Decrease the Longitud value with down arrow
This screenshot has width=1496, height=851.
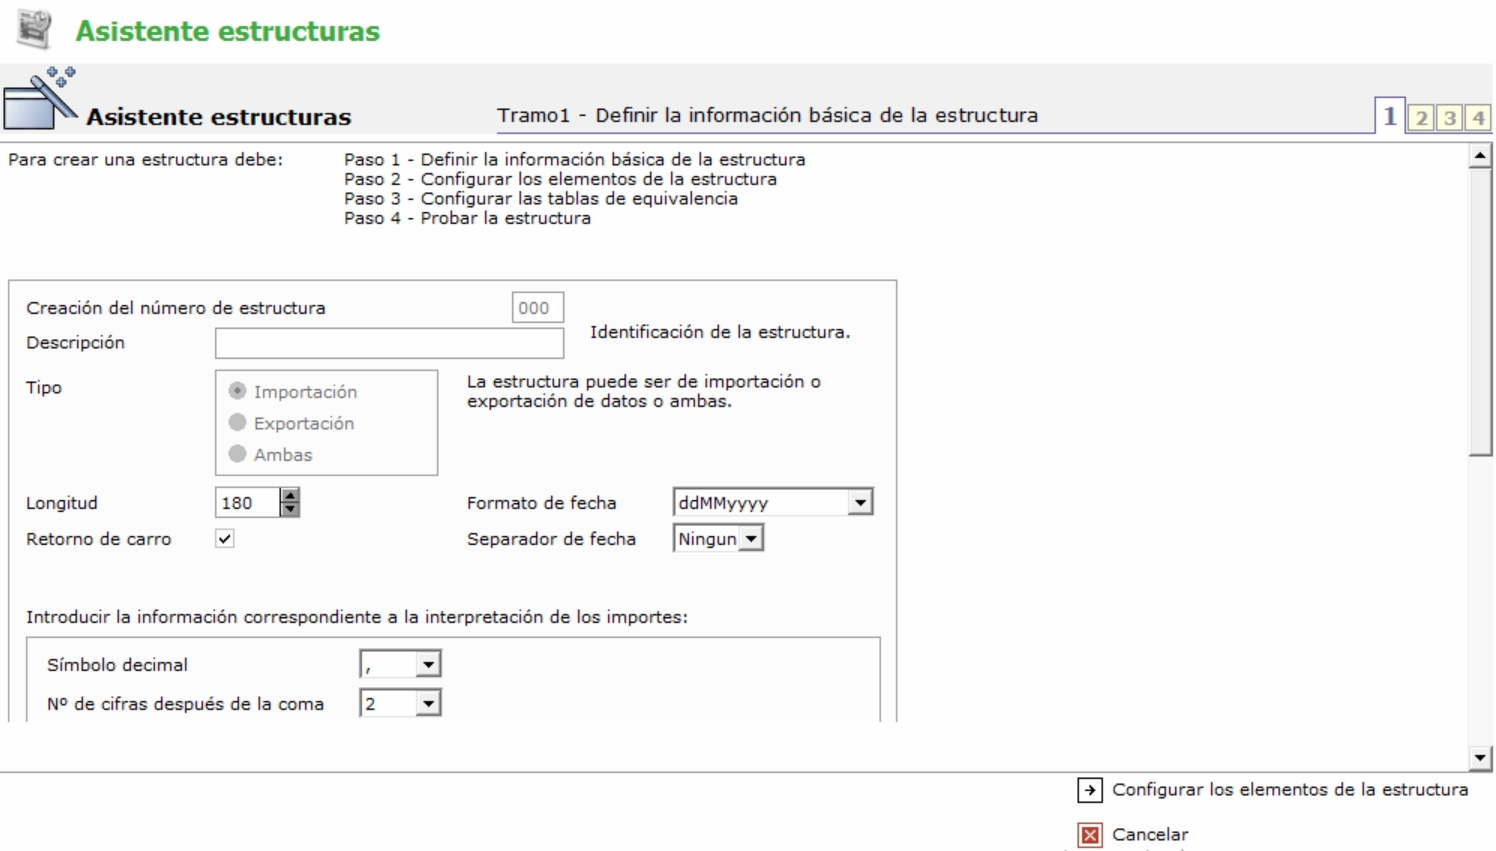pos(290,509)
